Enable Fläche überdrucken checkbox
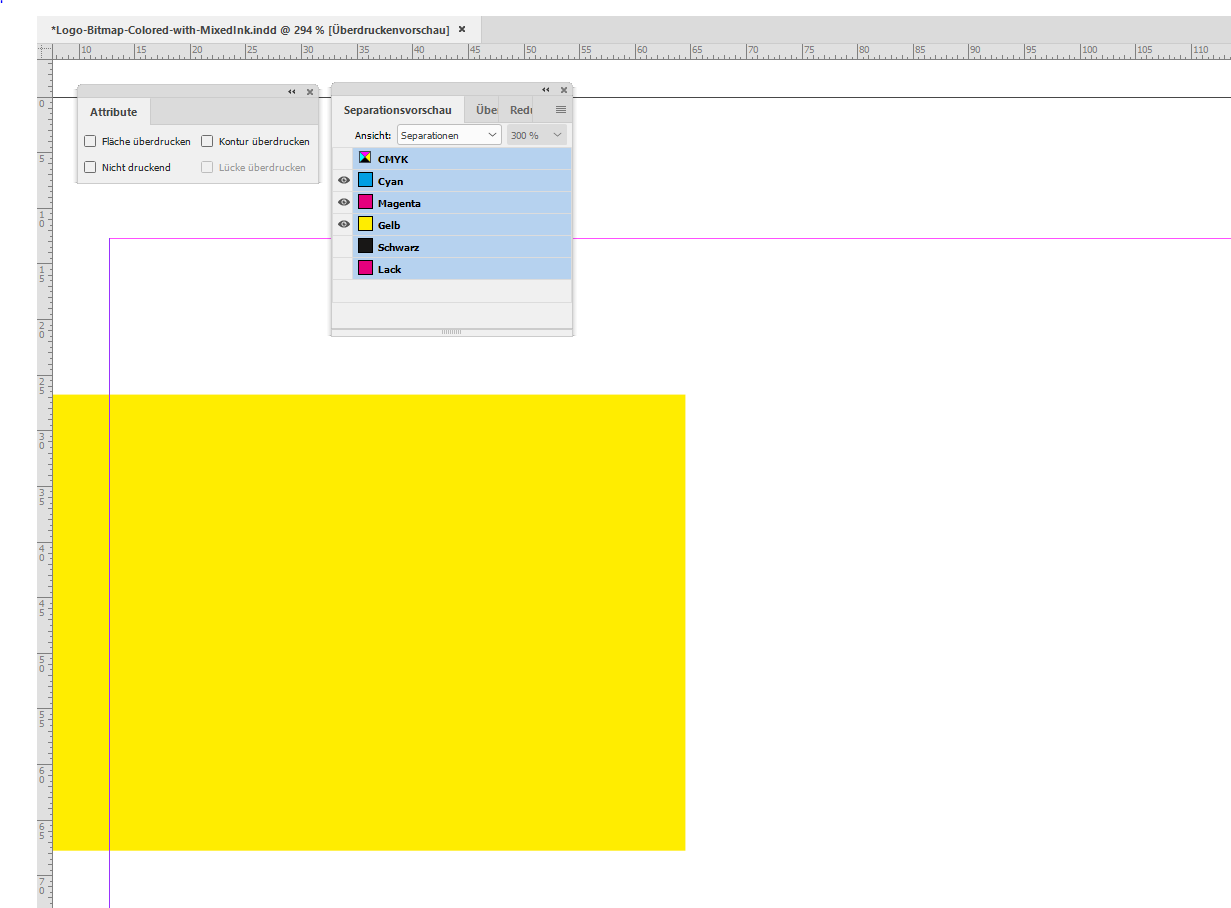Screen dimensions: 1231x908 click(90, 142)
